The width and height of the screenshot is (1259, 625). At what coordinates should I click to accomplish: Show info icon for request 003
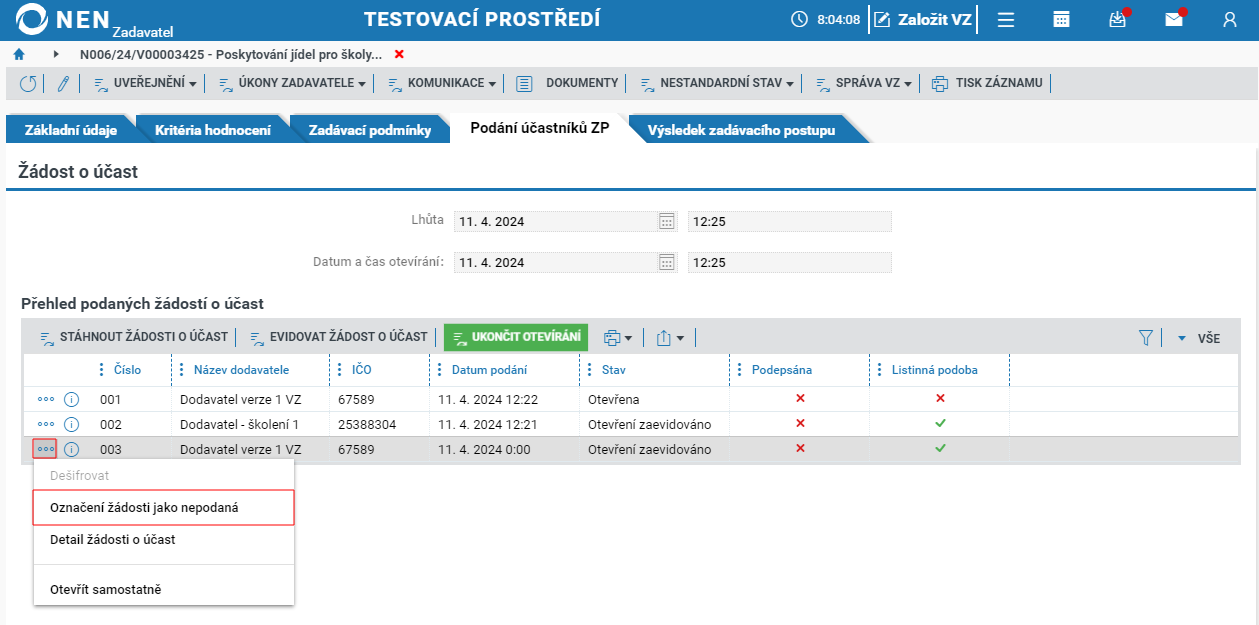(71, 450)
